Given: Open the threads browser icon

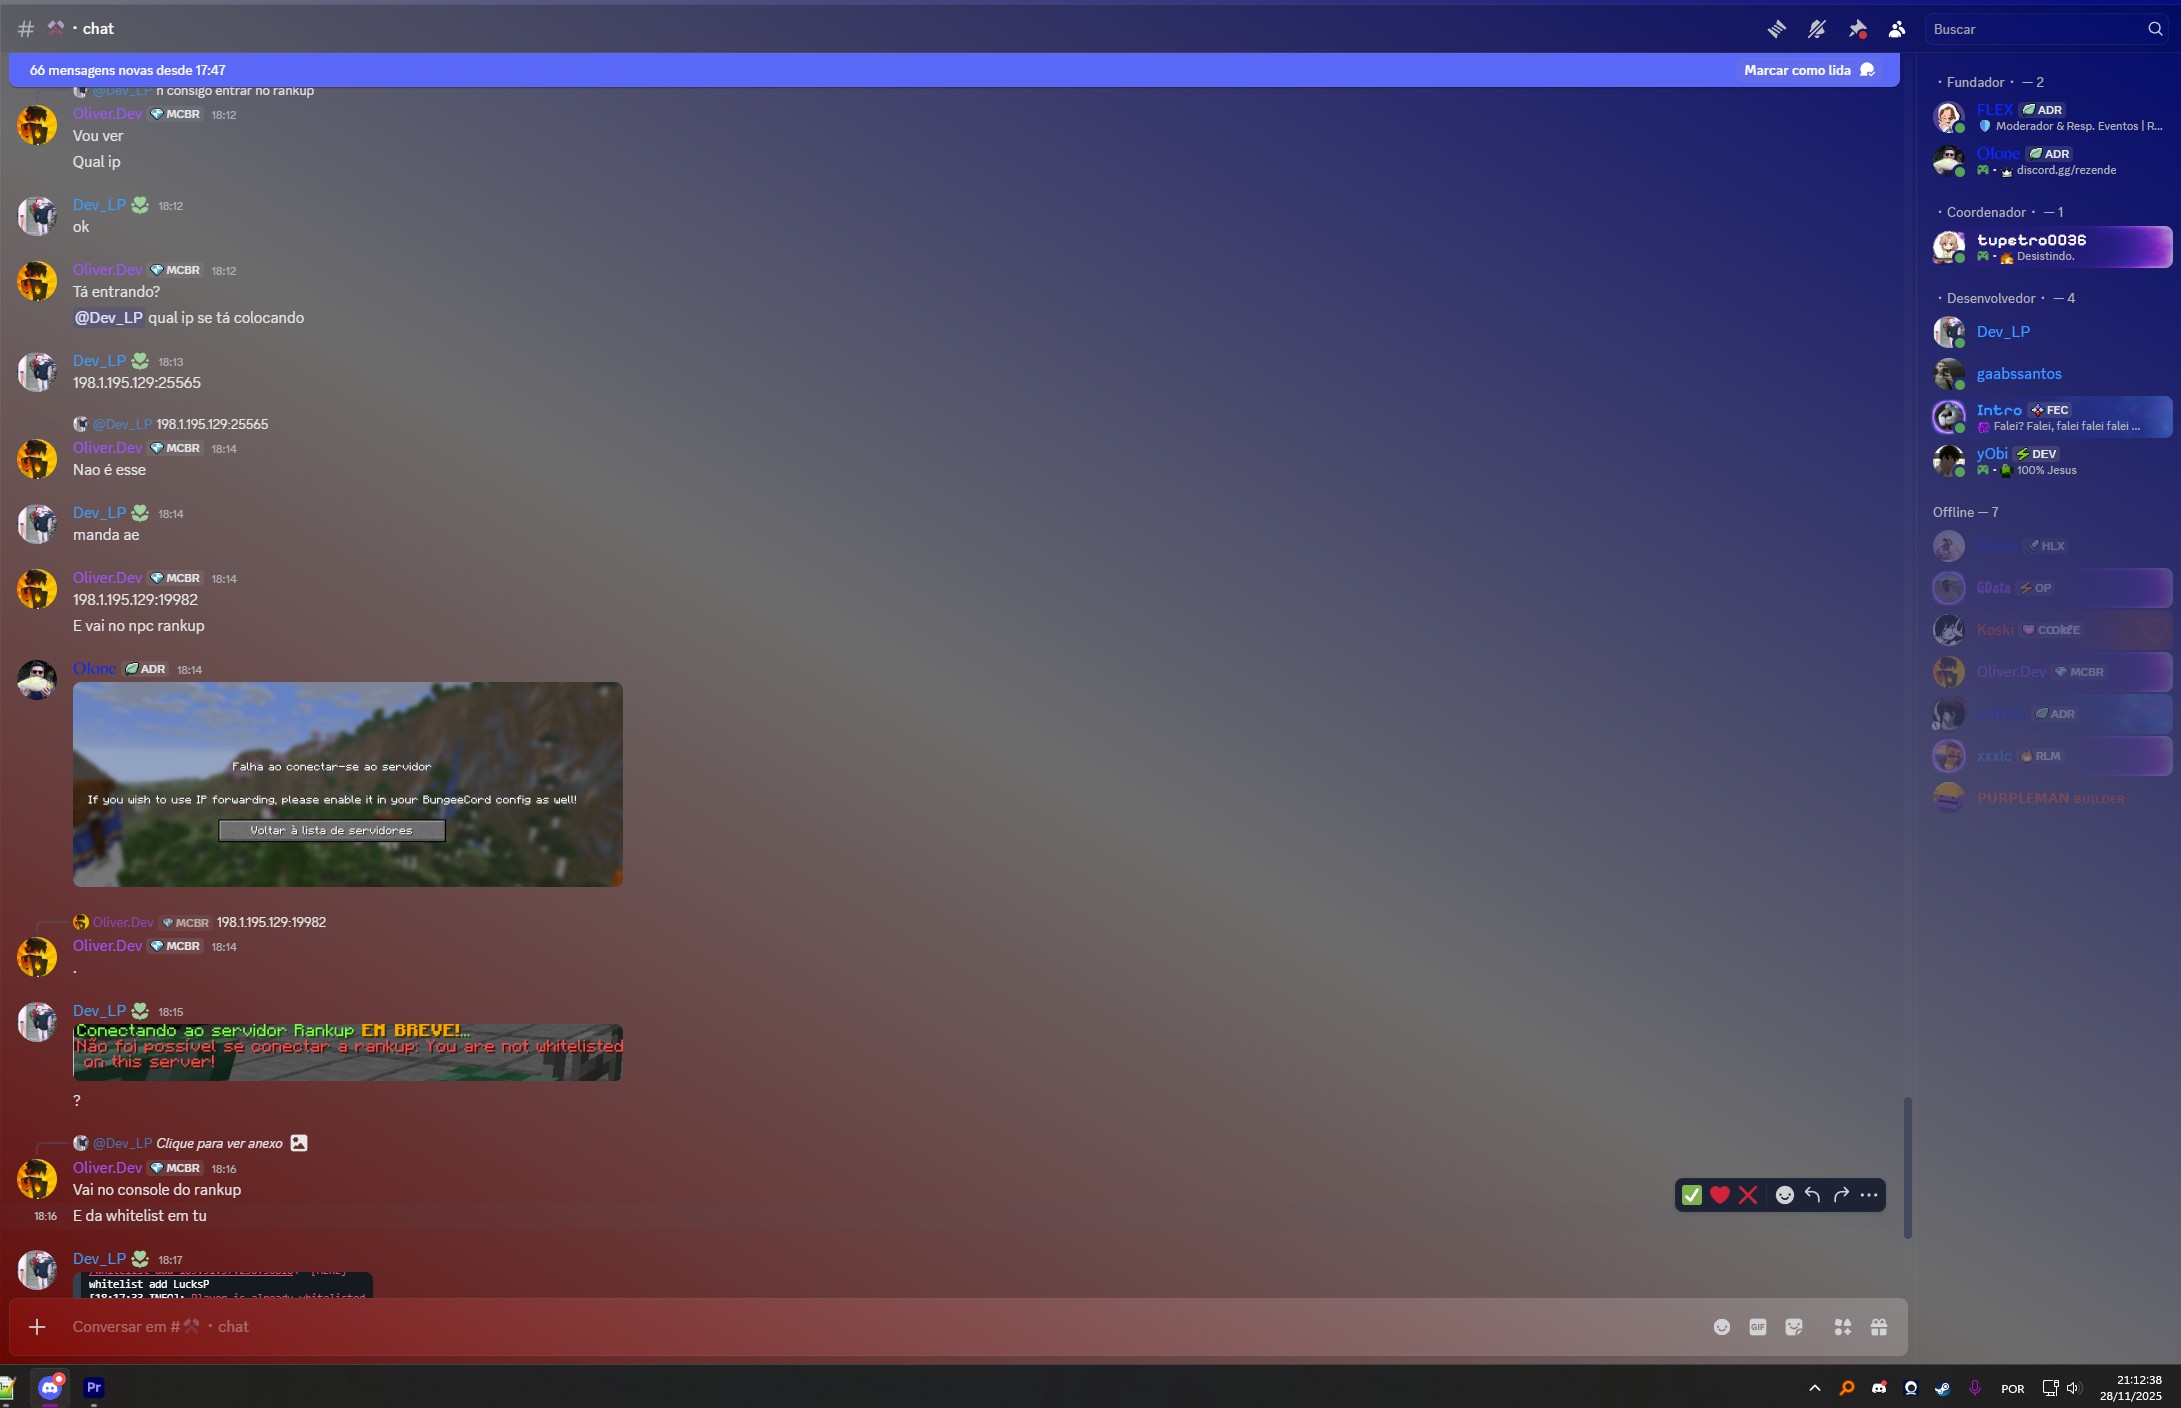Looking at the screenshot, I should [1777, 29].
